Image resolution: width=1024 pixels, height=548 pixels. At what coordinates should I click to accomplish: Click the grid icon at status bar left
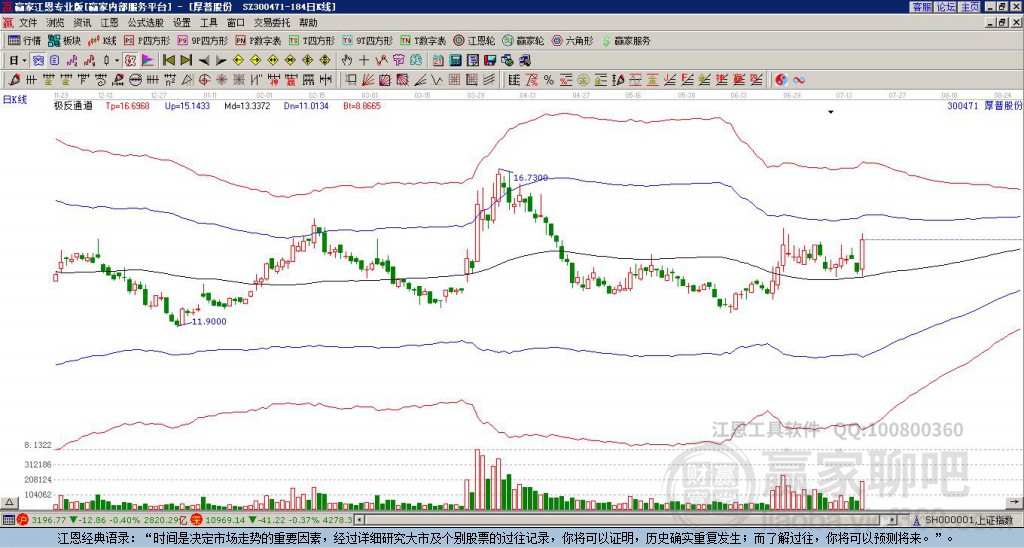tap(8, 520)
